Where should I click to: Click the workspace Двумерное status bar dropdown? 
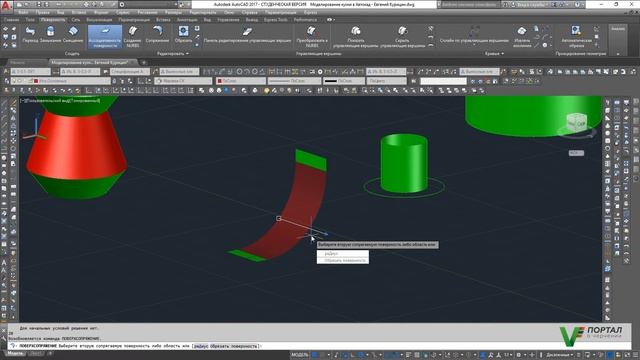(560, 355)
